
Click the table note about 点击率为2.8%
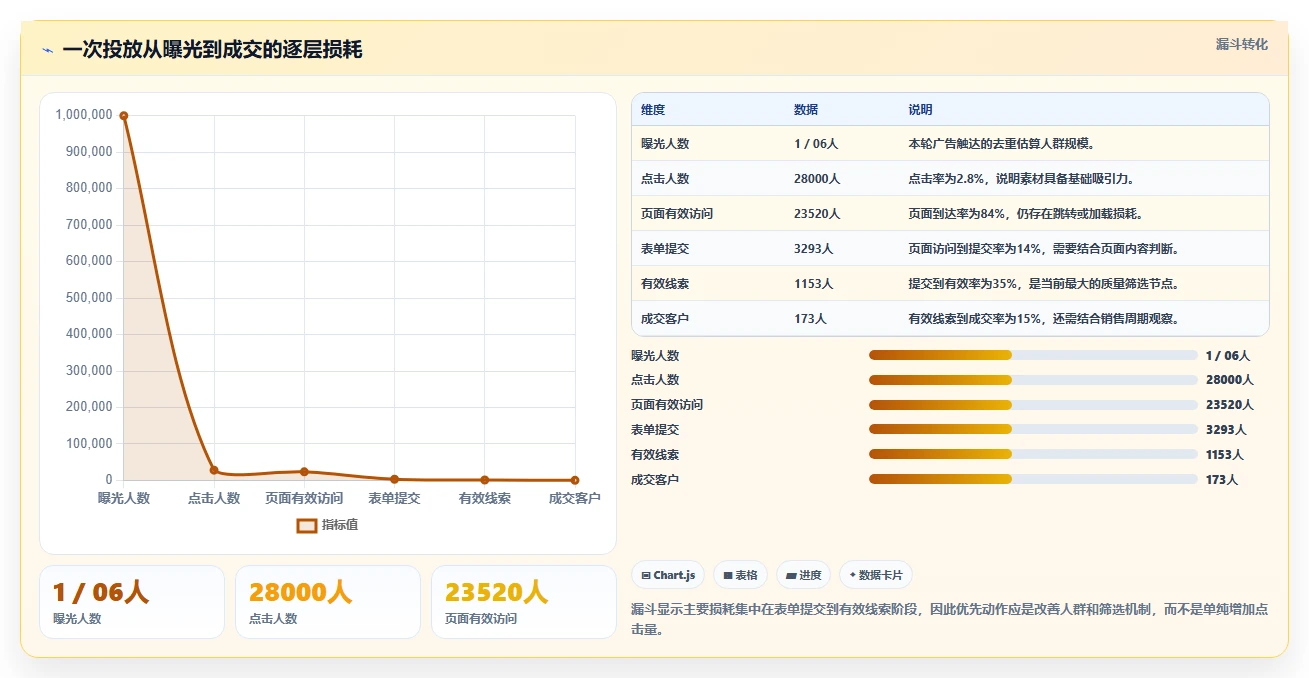(1021, 179)
